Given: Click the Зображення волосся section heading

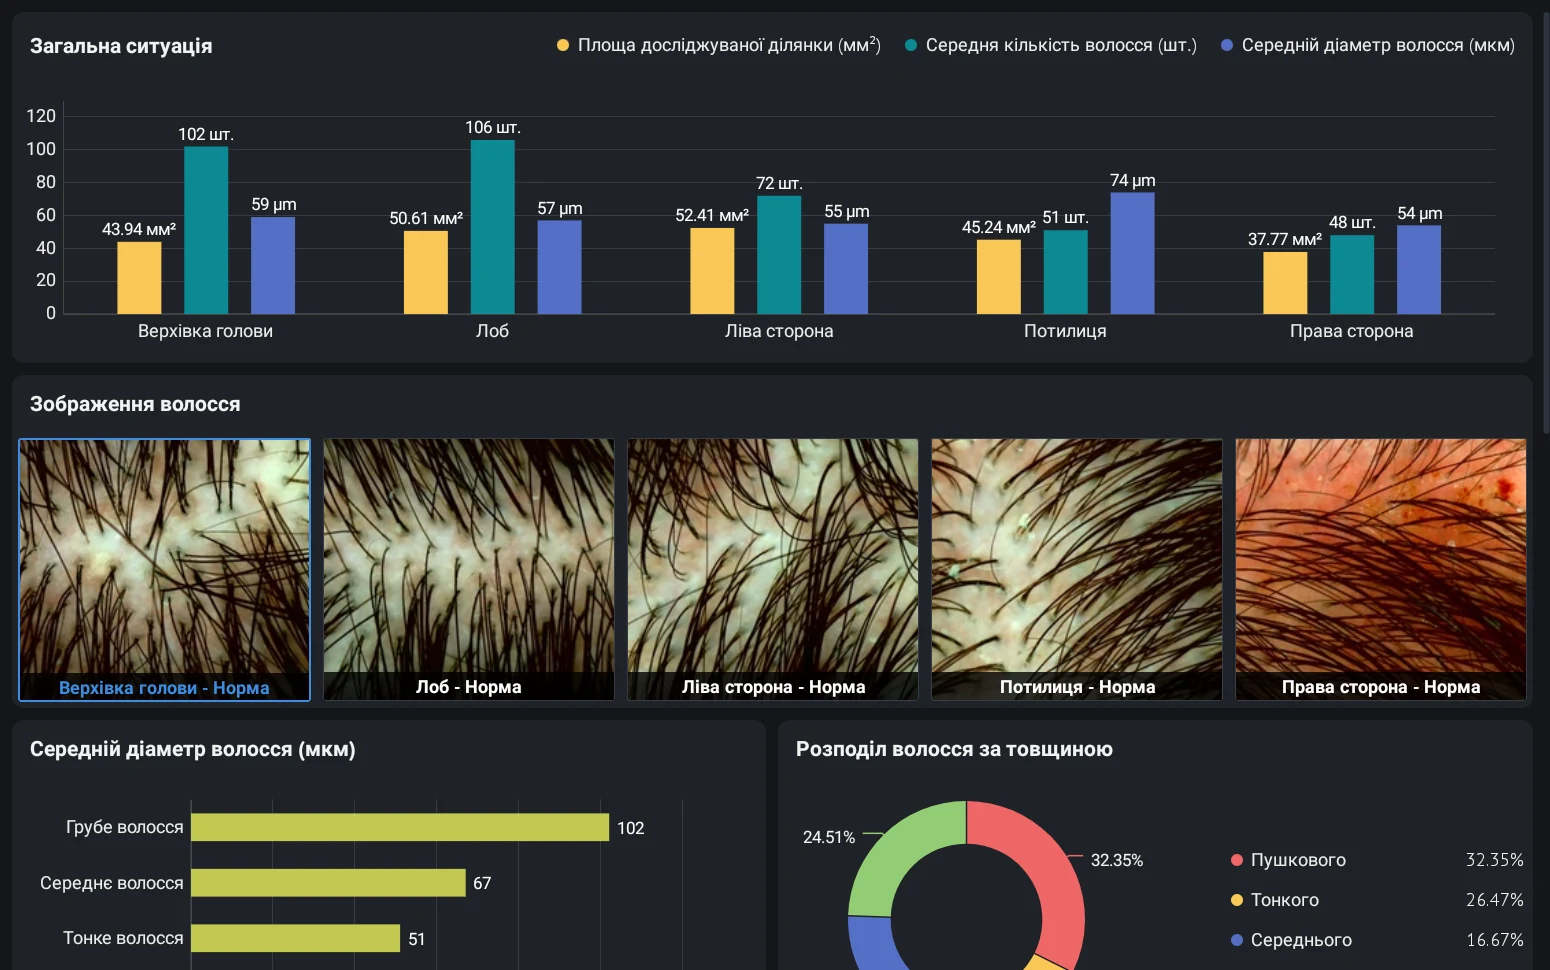Looking at the screenshot, I should click(x=135, y=404).
